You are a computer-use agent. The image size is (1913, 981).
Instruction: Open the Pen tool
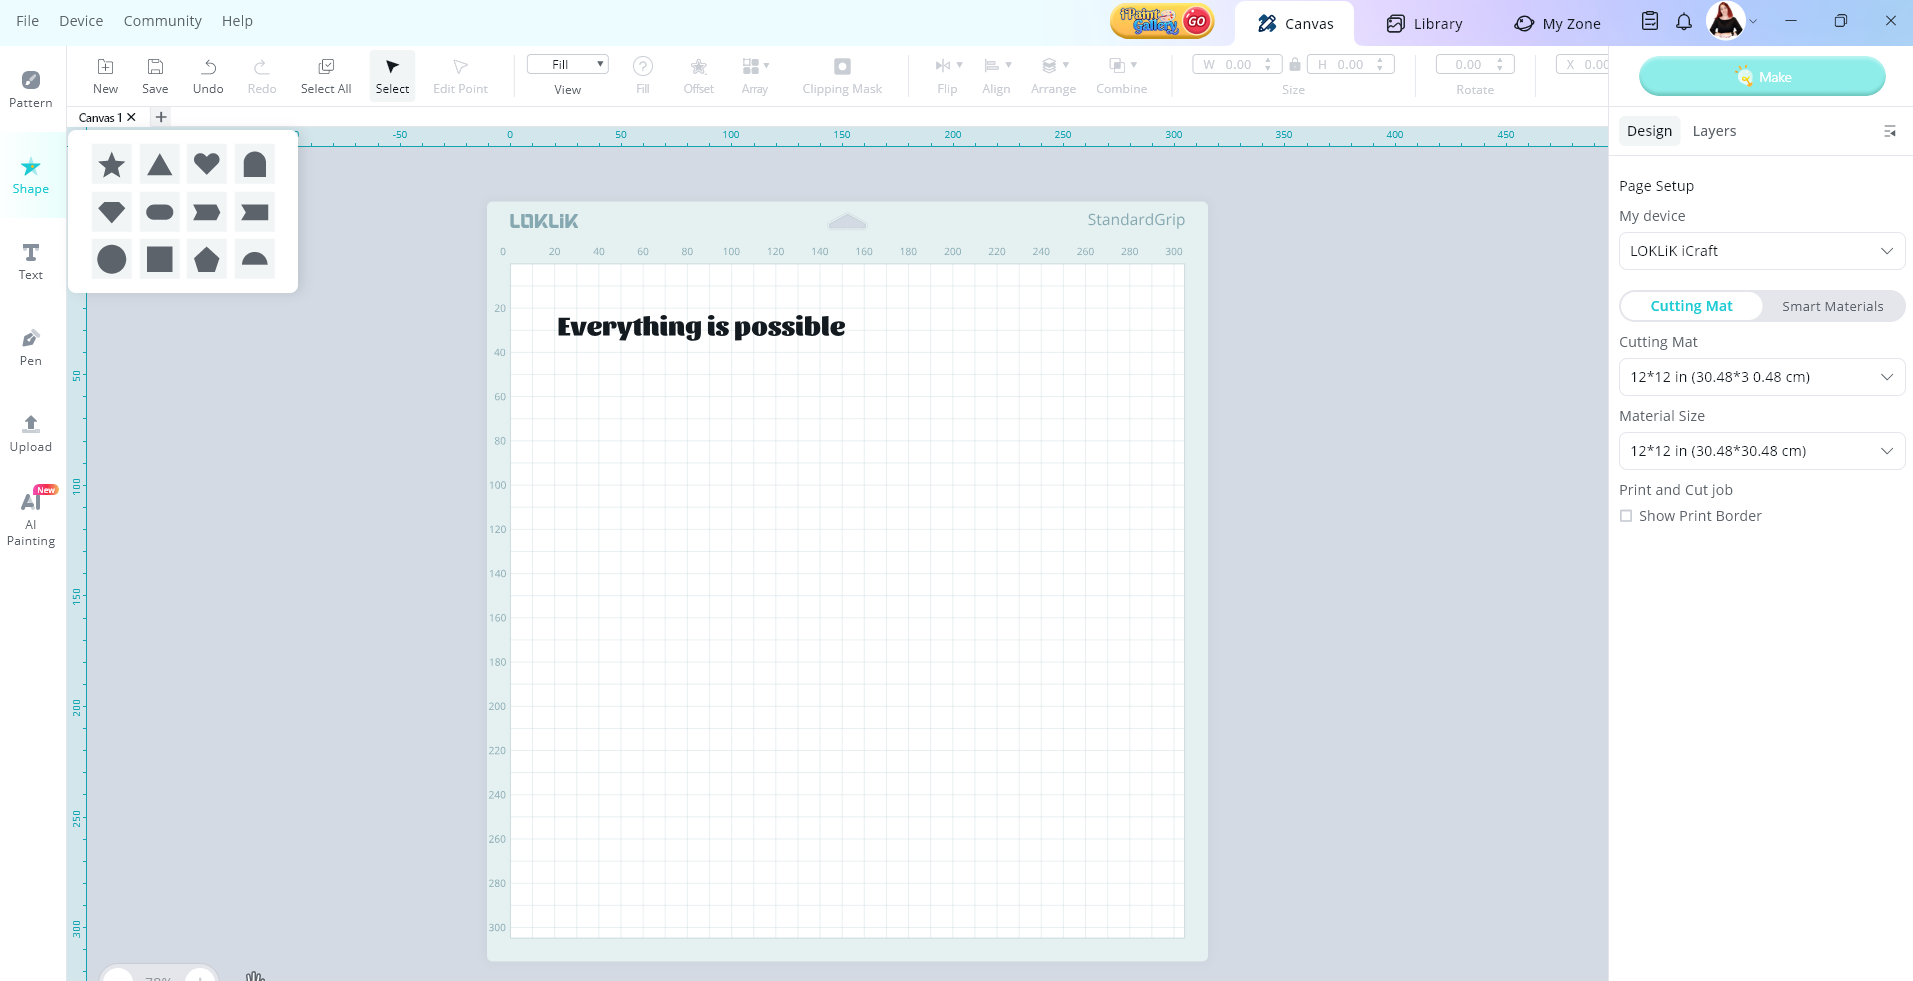[x=31, y=347]
